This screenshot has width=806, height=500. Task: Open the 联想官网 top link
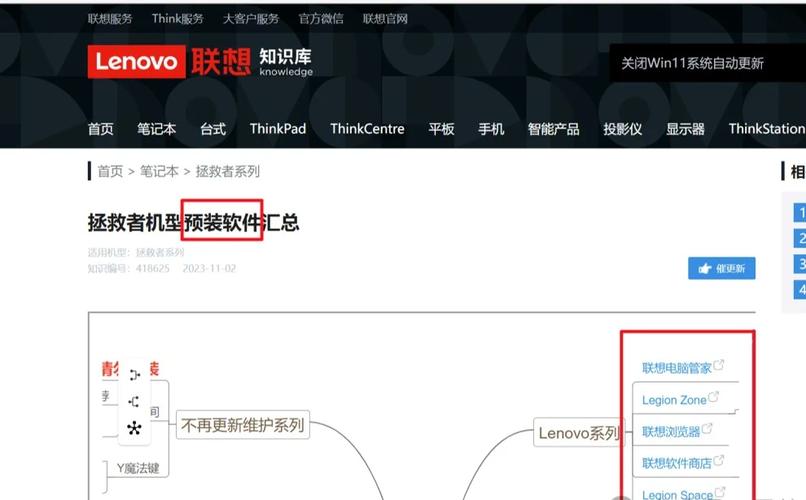pos(385,19)
